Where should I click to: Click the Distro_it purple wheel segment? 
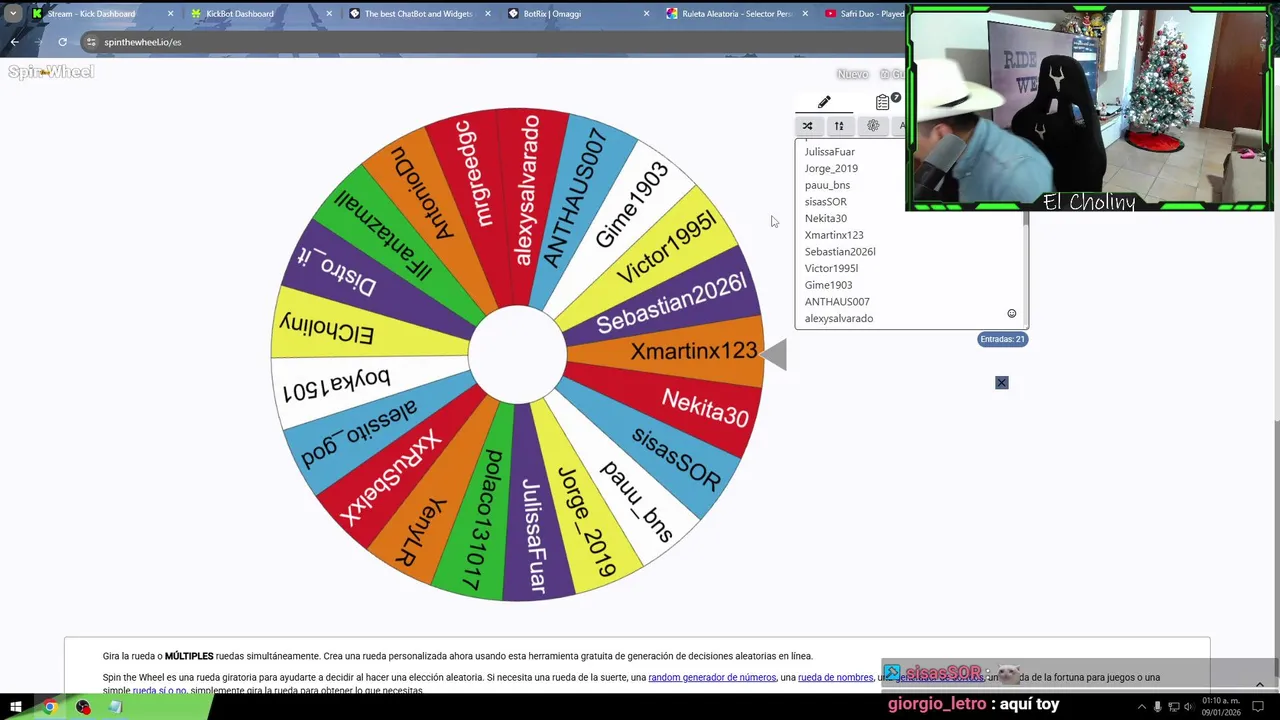coord(338,274)
